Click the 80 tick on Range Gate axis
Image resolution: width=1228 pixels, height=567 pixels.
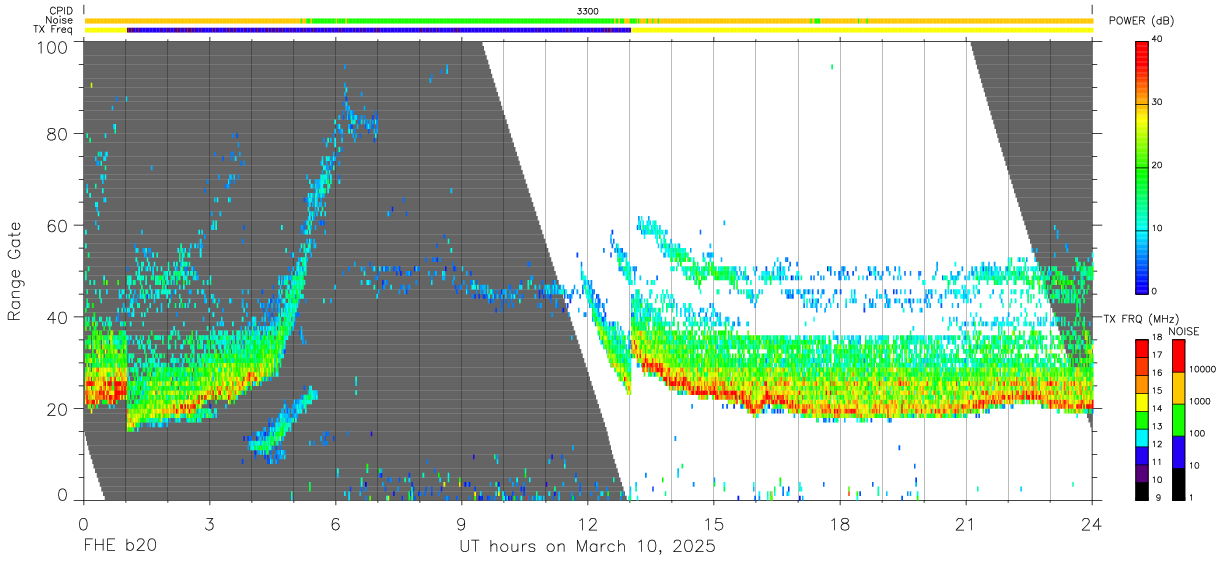click(x=57, y=134)
